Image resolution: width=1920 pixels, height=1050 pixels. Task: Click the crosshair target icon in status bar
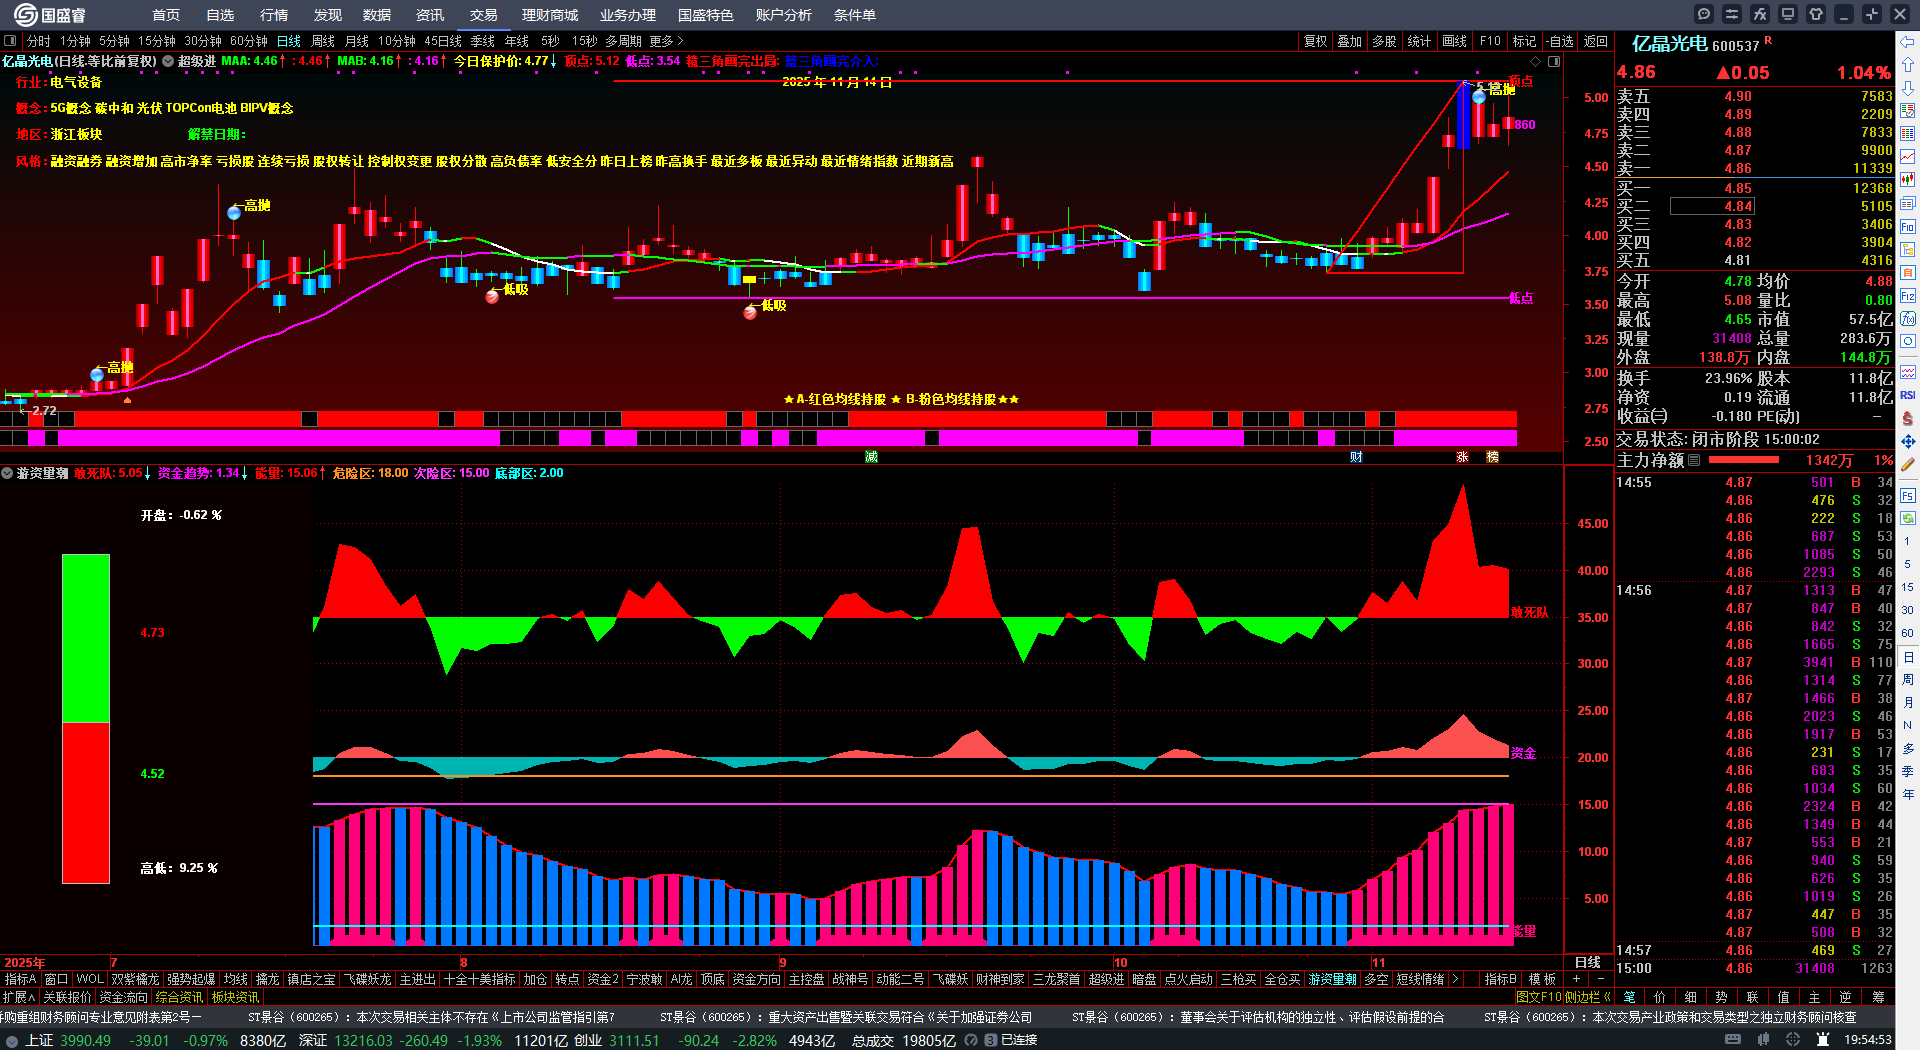point(1794,1040)
